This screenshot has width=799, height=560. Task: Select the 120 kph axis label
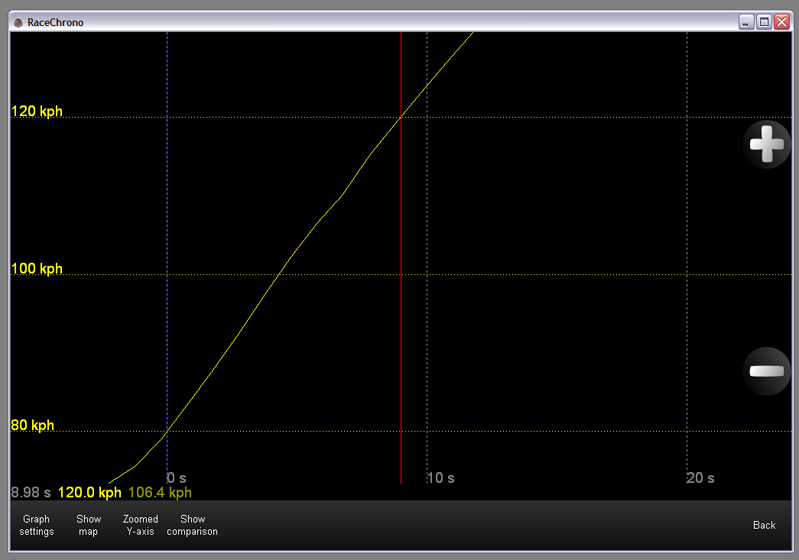[36, 112]
